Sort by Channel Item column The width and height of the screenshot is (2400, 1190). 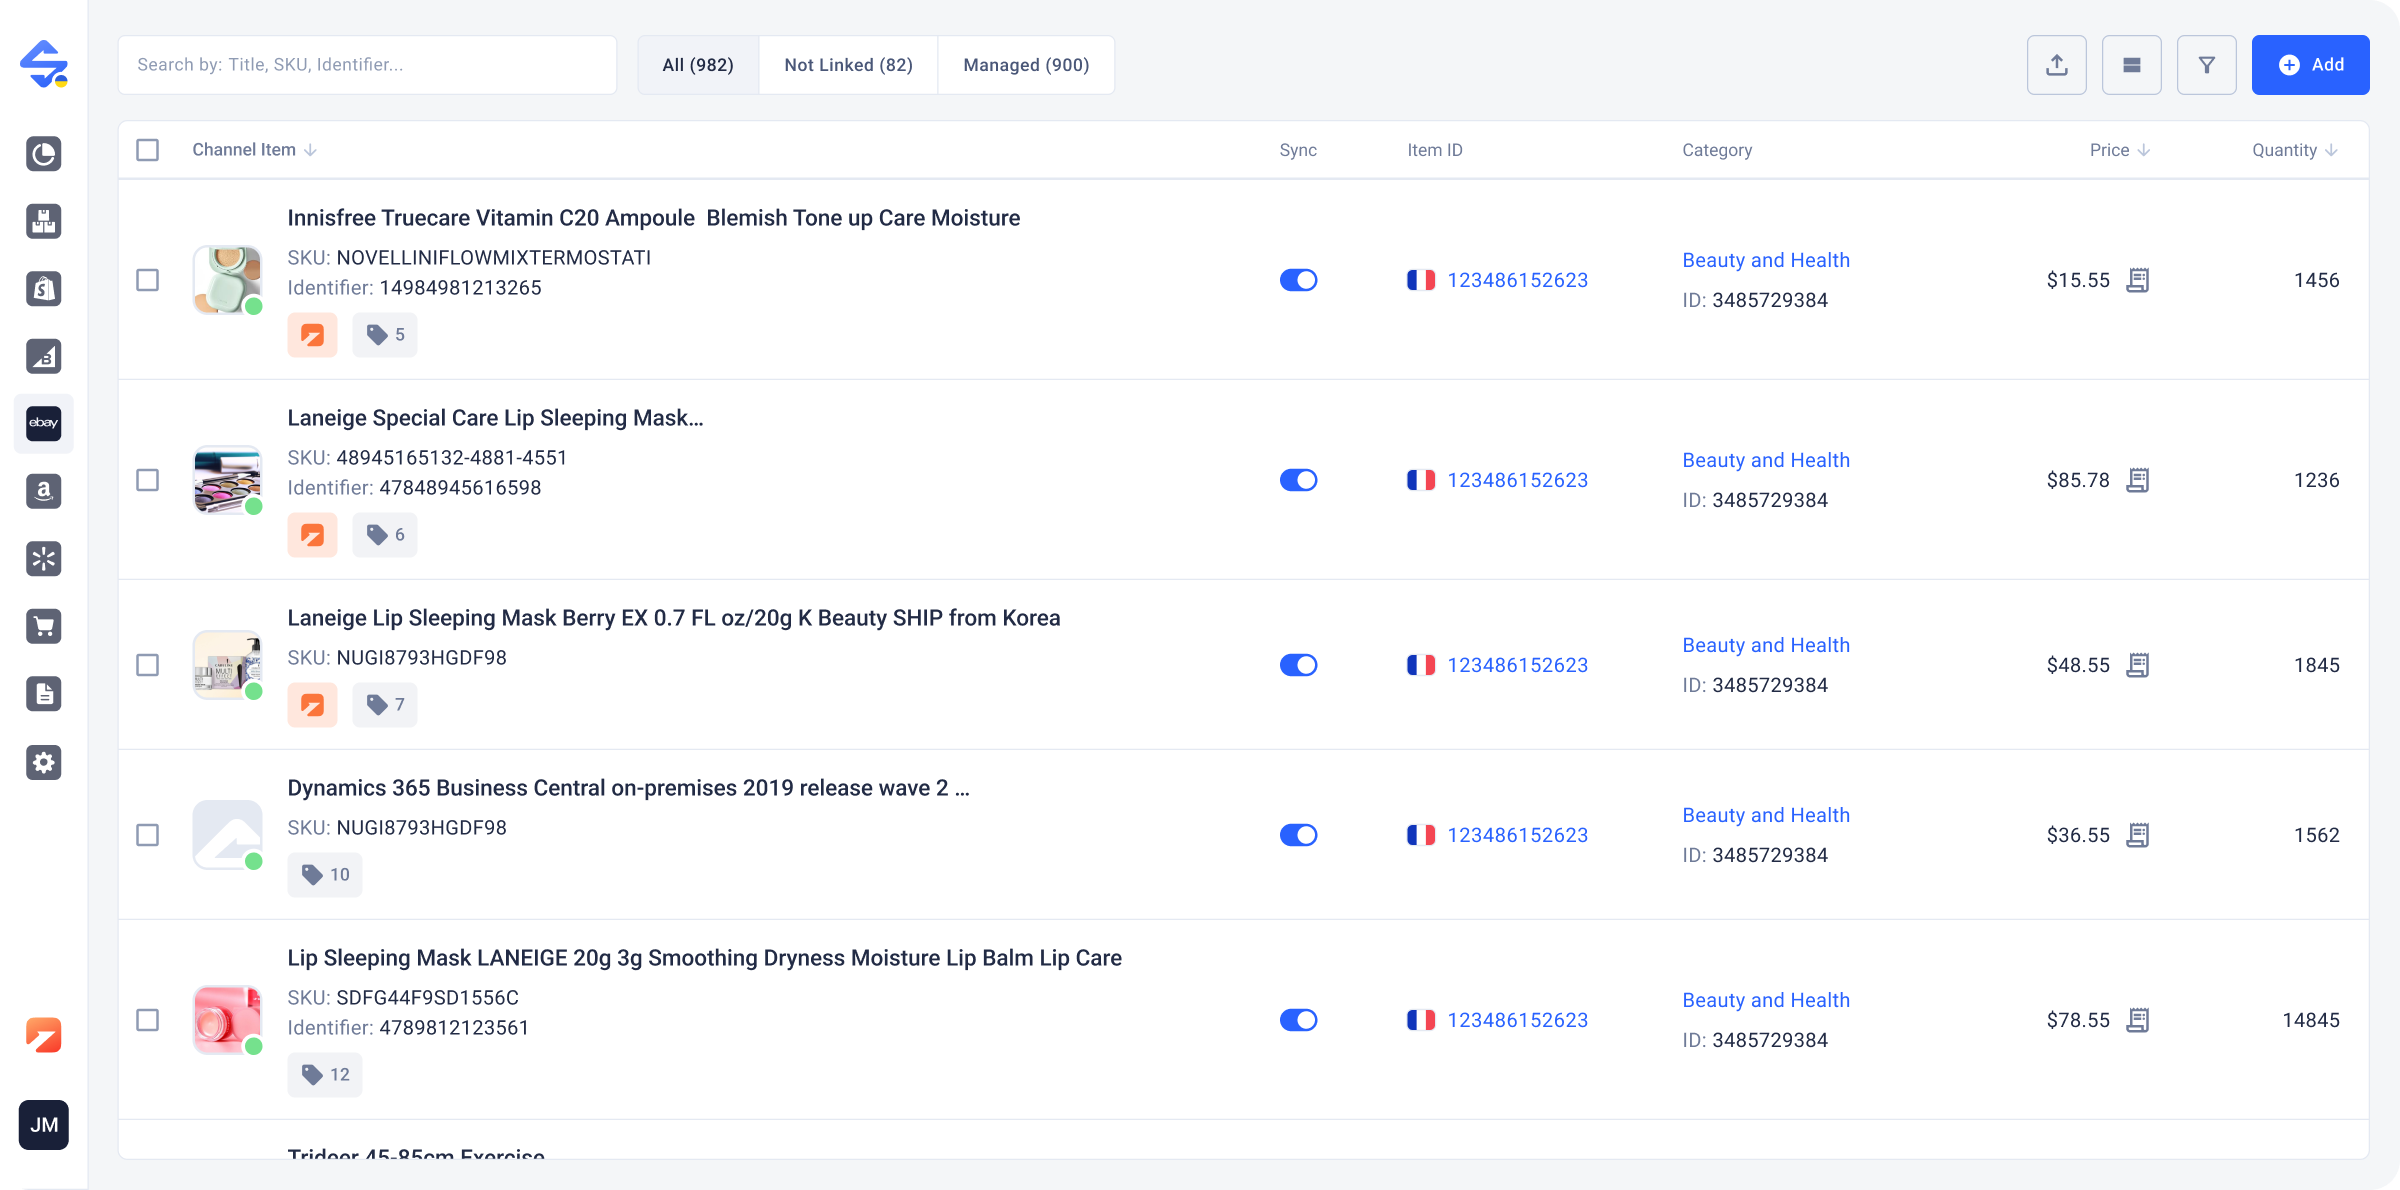click(312, 150)
